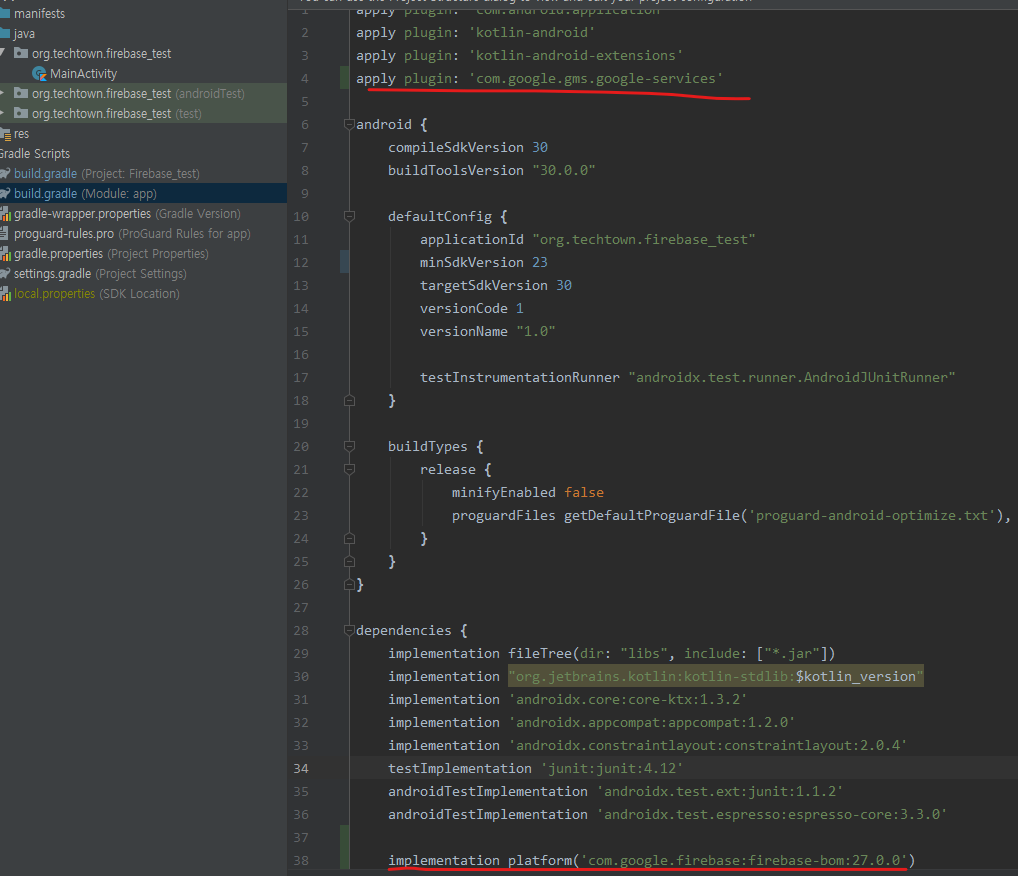Click firebase-bom:27.0.0 platform string
1018x876 pixels.
point(743,860)
